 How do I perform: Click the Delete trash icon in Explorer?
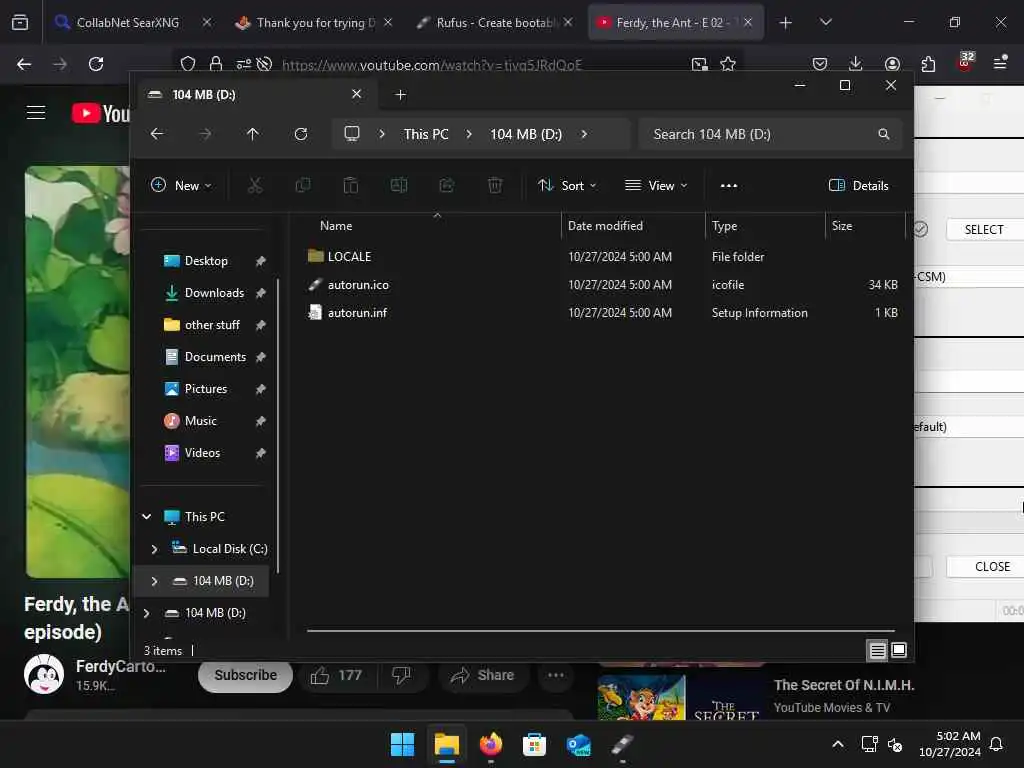495,185
